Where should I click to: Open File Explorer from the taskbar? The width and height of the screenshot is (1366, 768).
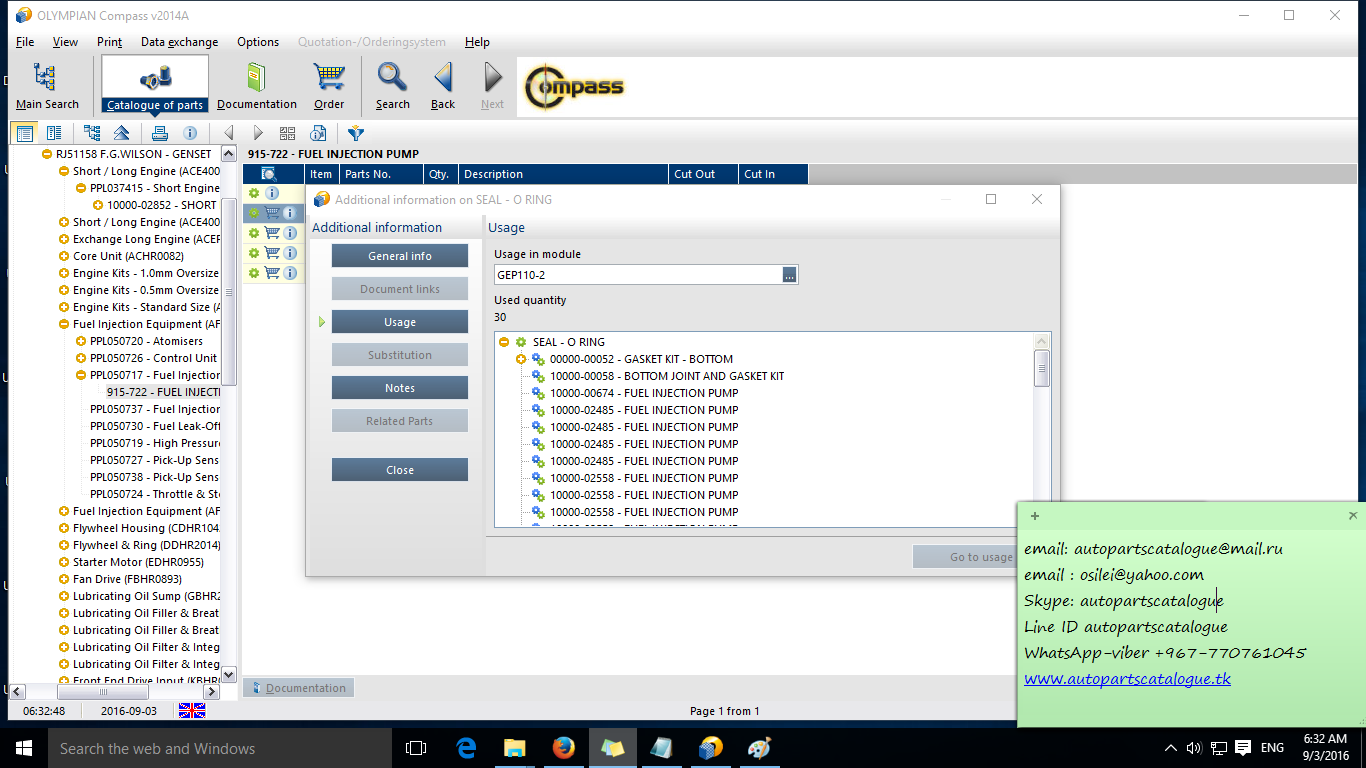(x=515, y=748)
